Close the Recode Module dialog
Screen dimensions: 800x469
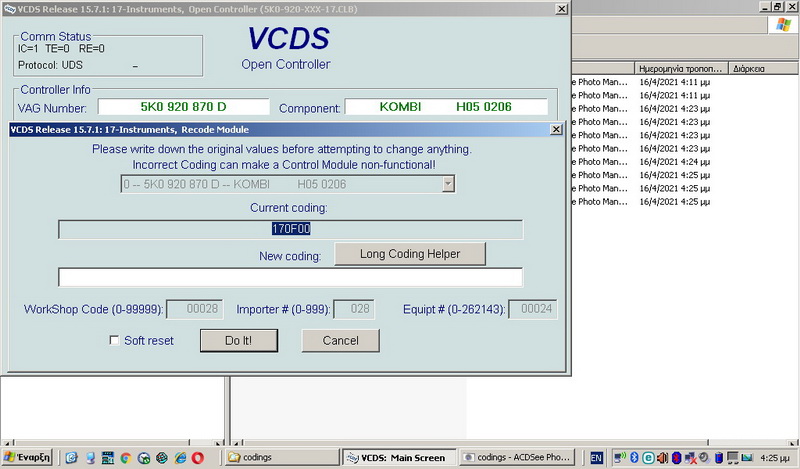[x=556, y=130]
